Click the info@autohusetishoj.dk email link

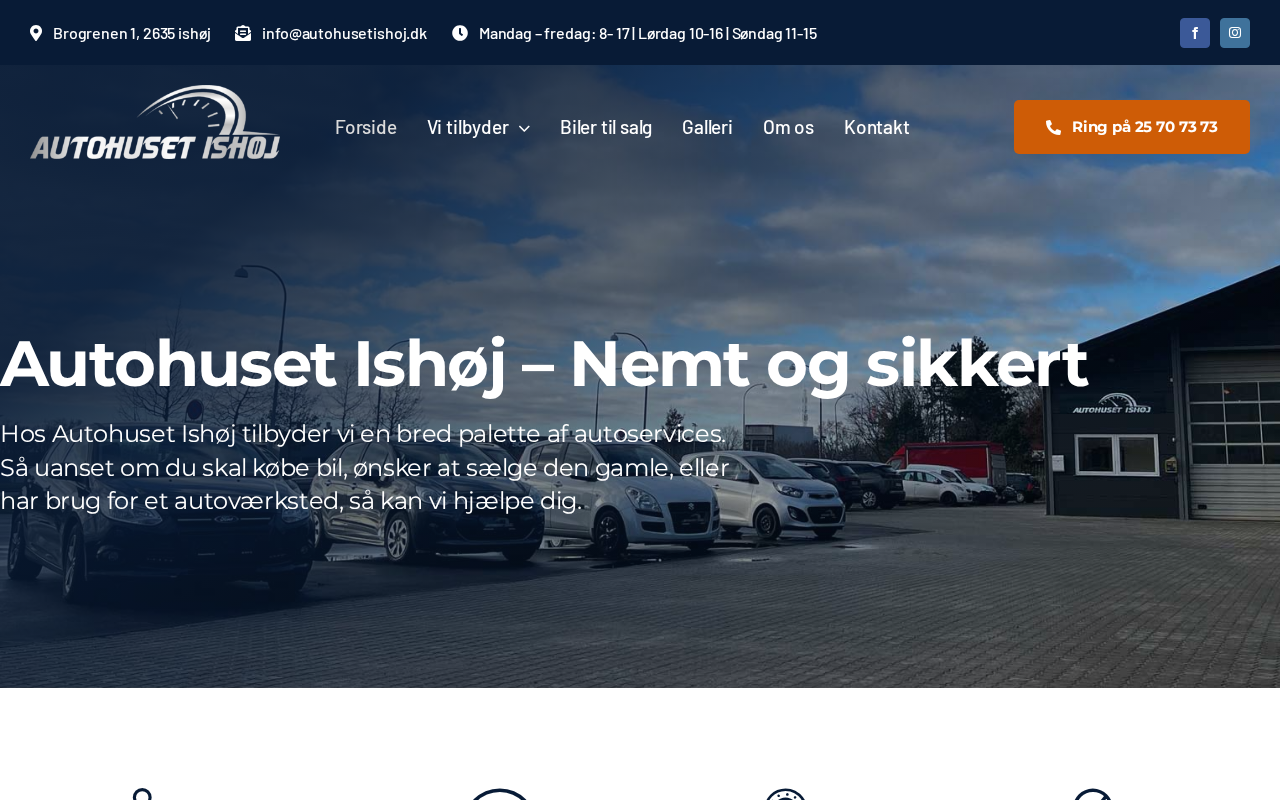344,33
